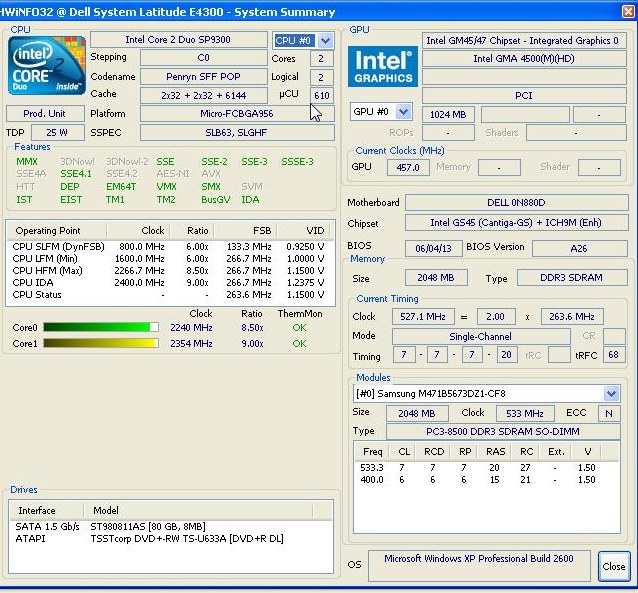
Task: Click the PC3-8500 DDR3 SDRAM SO-DIMM field
Action: click(503, 432)
